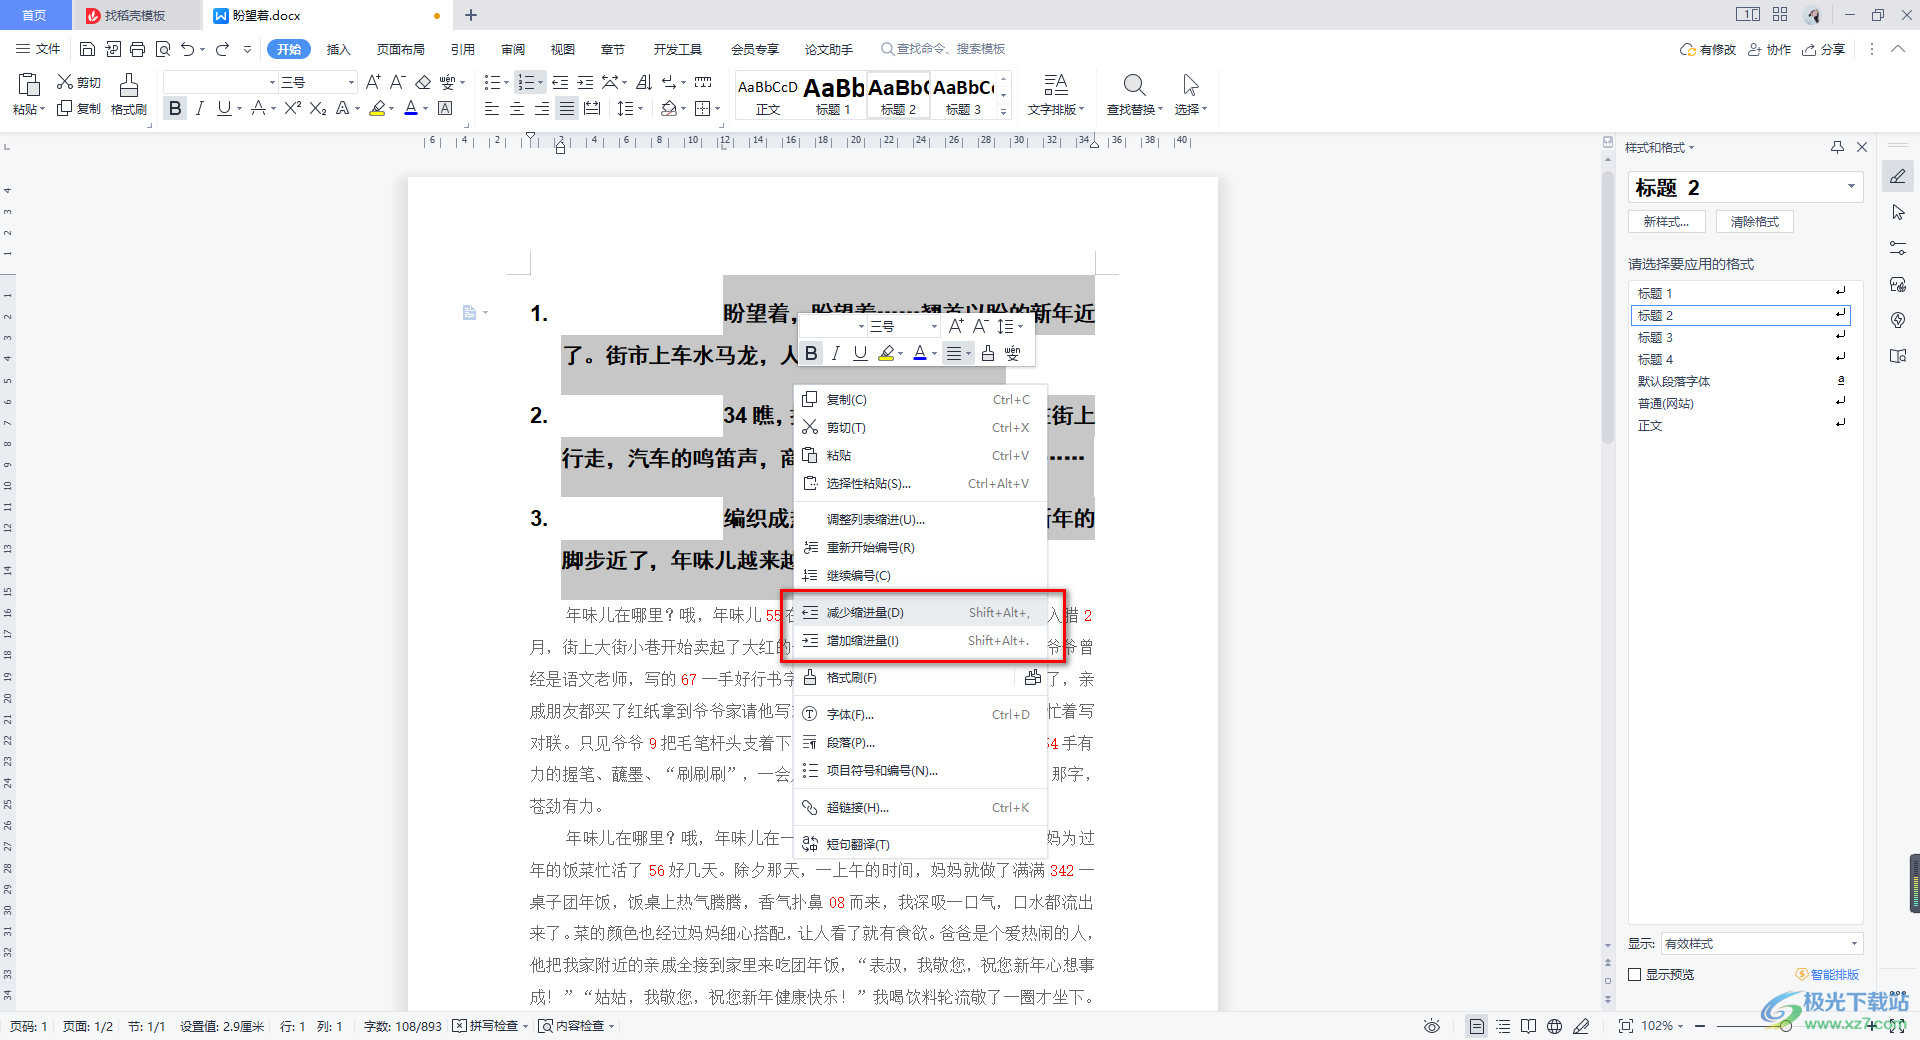Viewport: 1920px width, 1040px height.
Task: Toggle Justify alignment in the ribbon
Action: click(x=567, y=108)
